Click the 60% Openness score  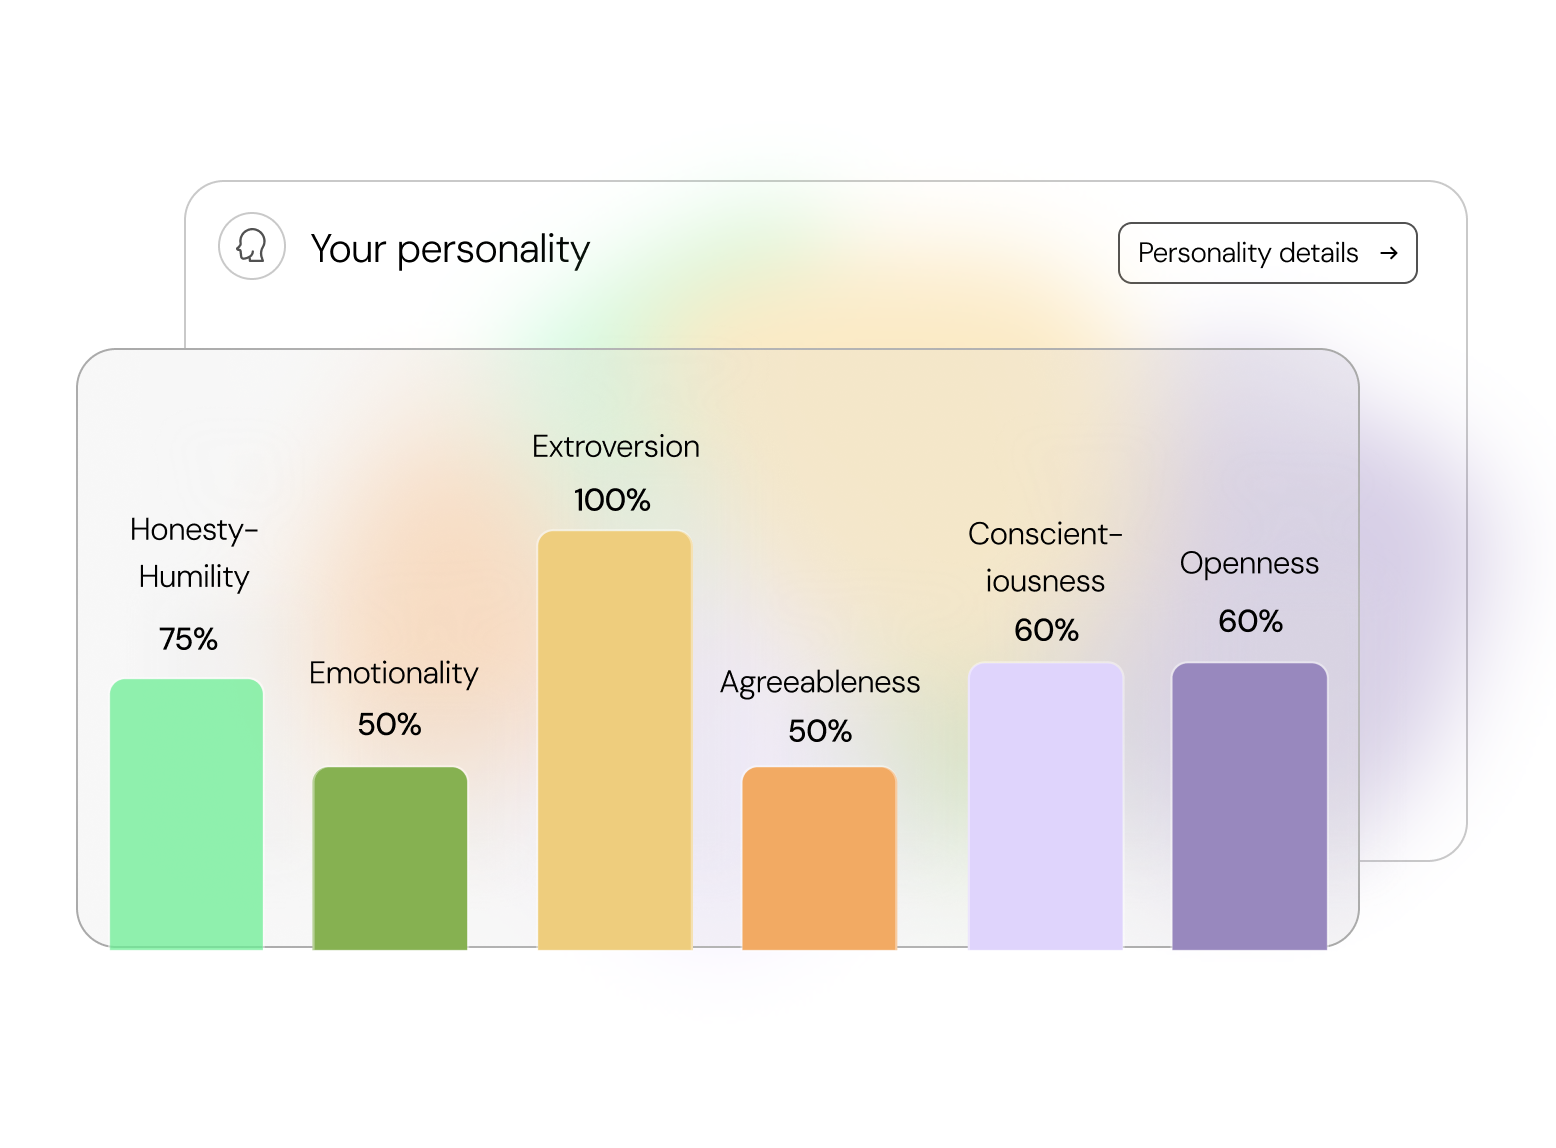coord(1250,621)
